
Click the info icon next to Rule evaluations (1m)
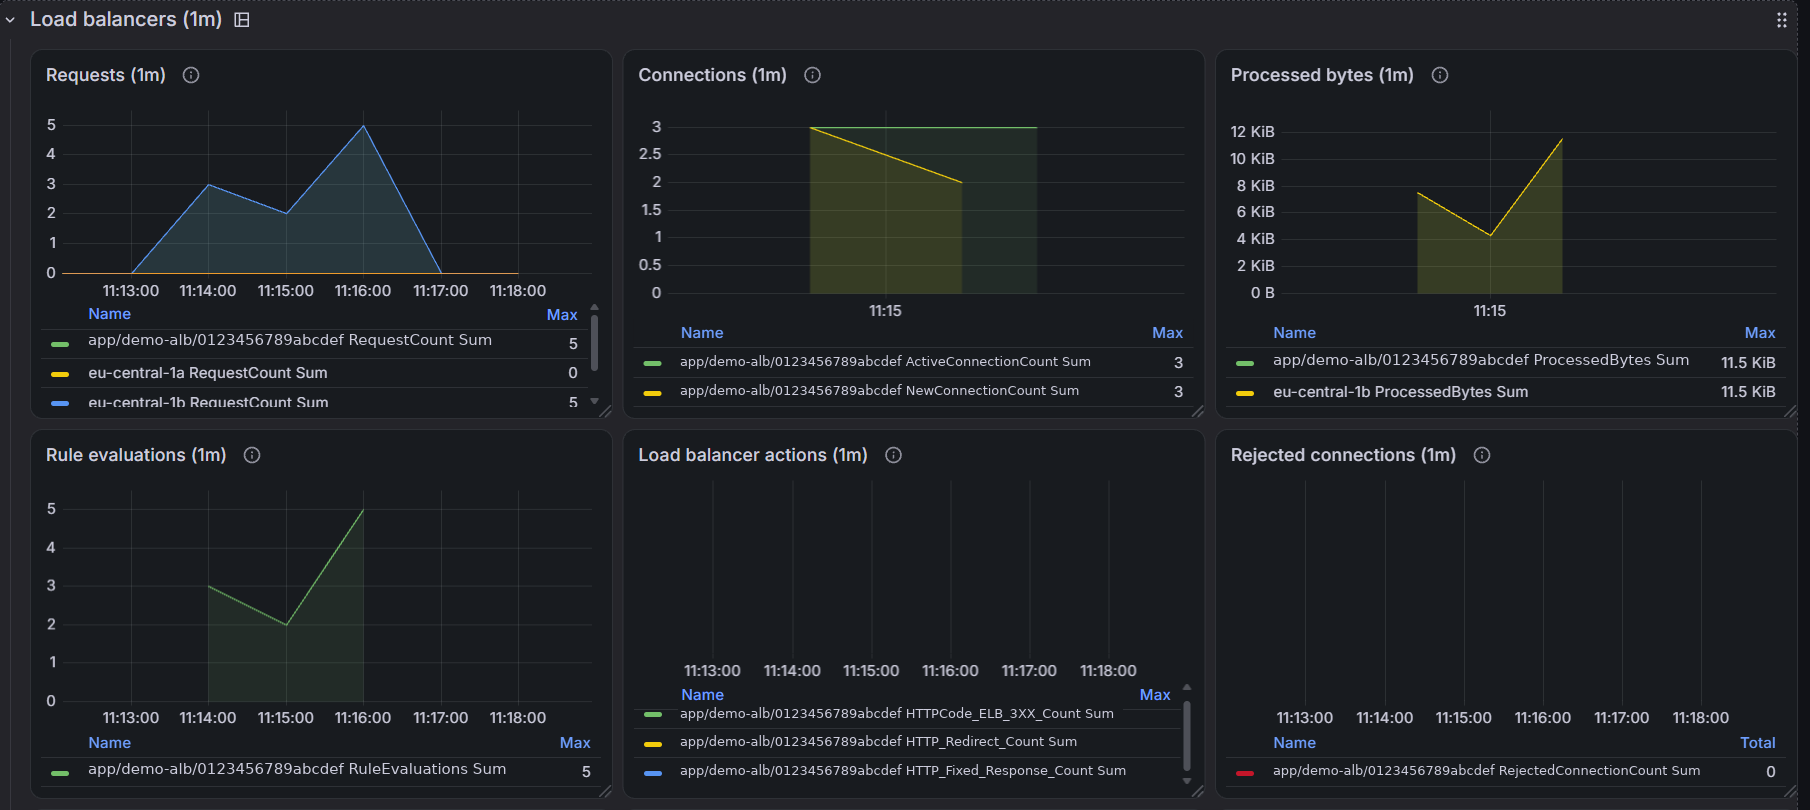pos(252,455)
